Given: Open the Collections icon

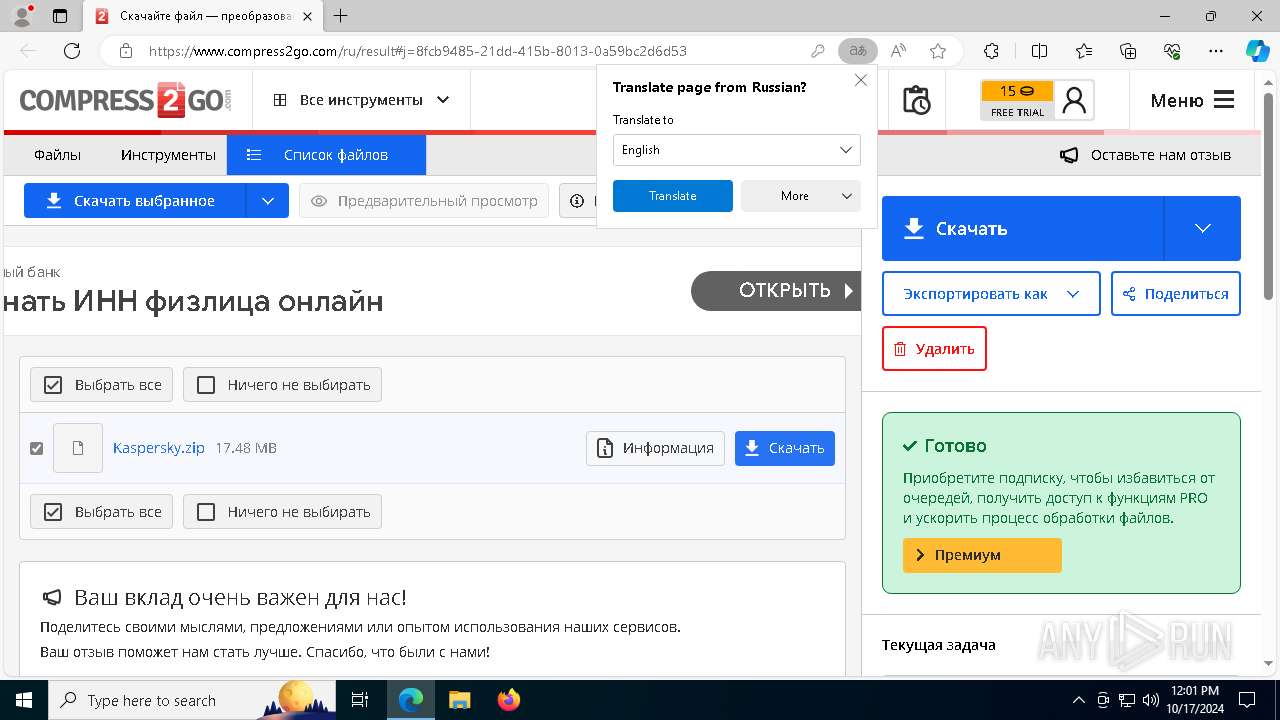Looking at the screenshot, I should (x=1128, y=51).
